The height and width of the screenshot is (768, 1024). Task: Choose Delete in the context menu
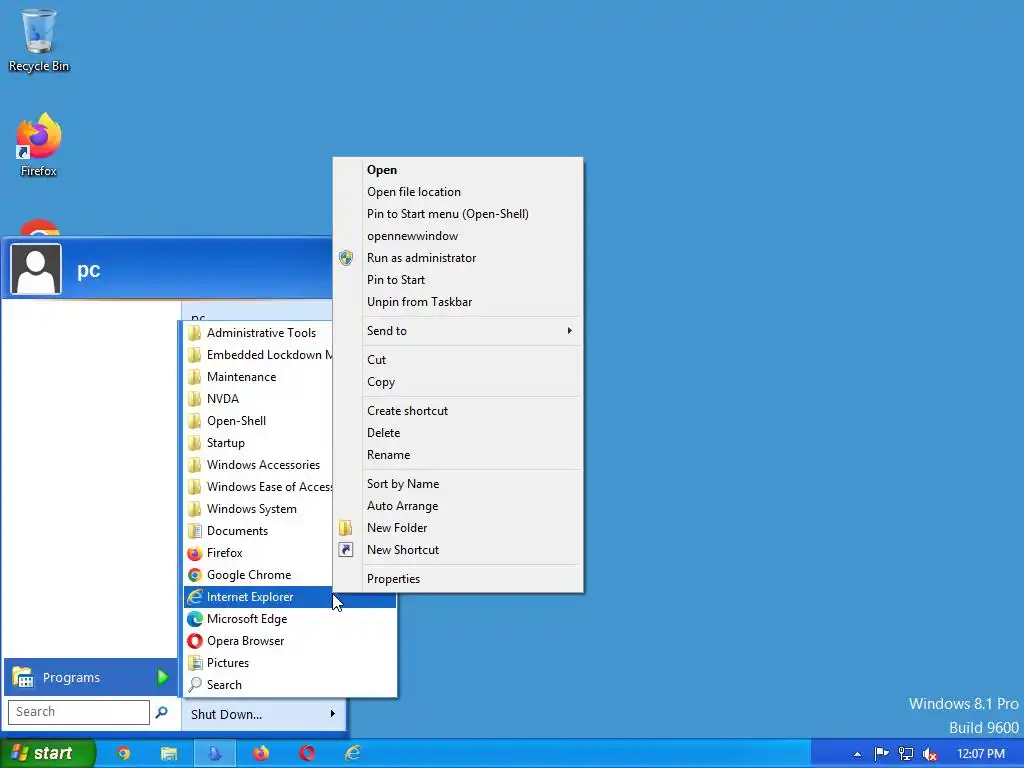click(x=458, y=433)
